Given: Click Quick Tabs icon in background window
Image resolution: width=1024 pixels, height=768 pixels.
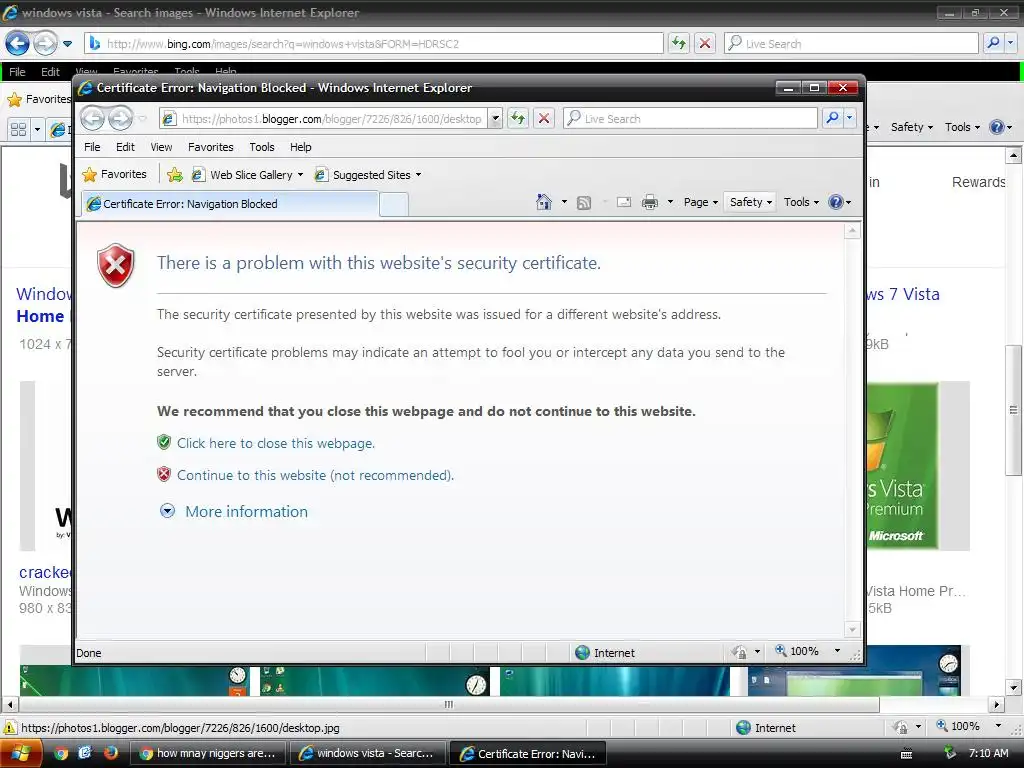Looking at the screenshot, I should click(x=18, y=129).
